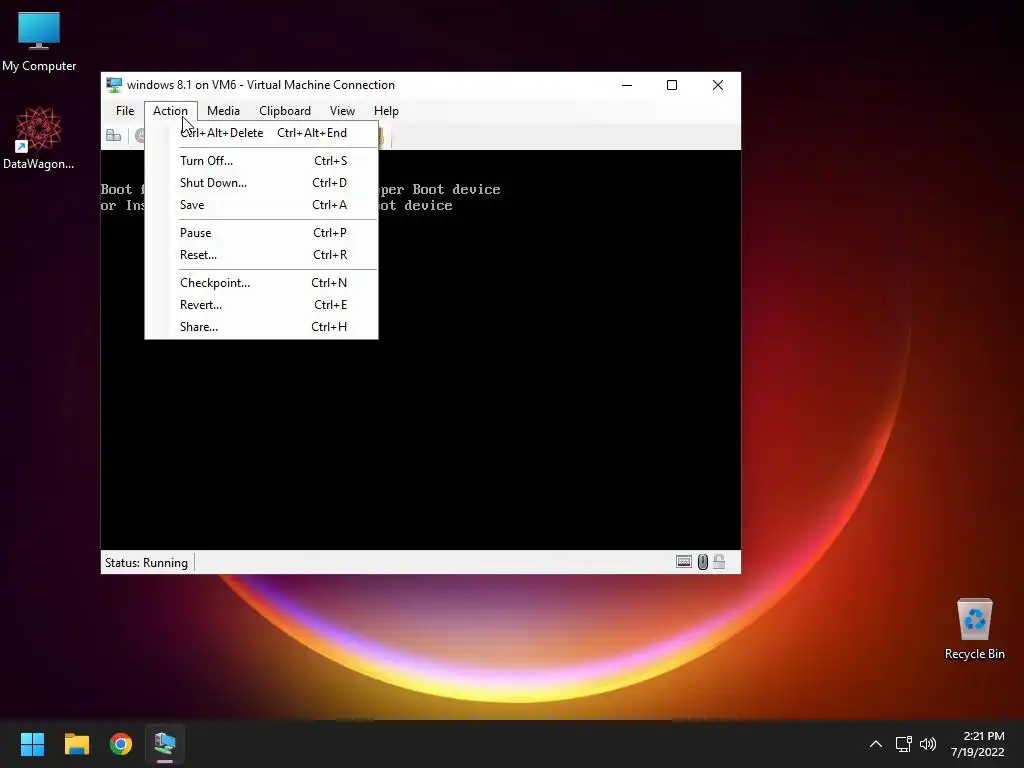Image resolution: width=1024 pixels, height=768 pixels.
Task: Open the View menu
Action: [x=342, y=111]
